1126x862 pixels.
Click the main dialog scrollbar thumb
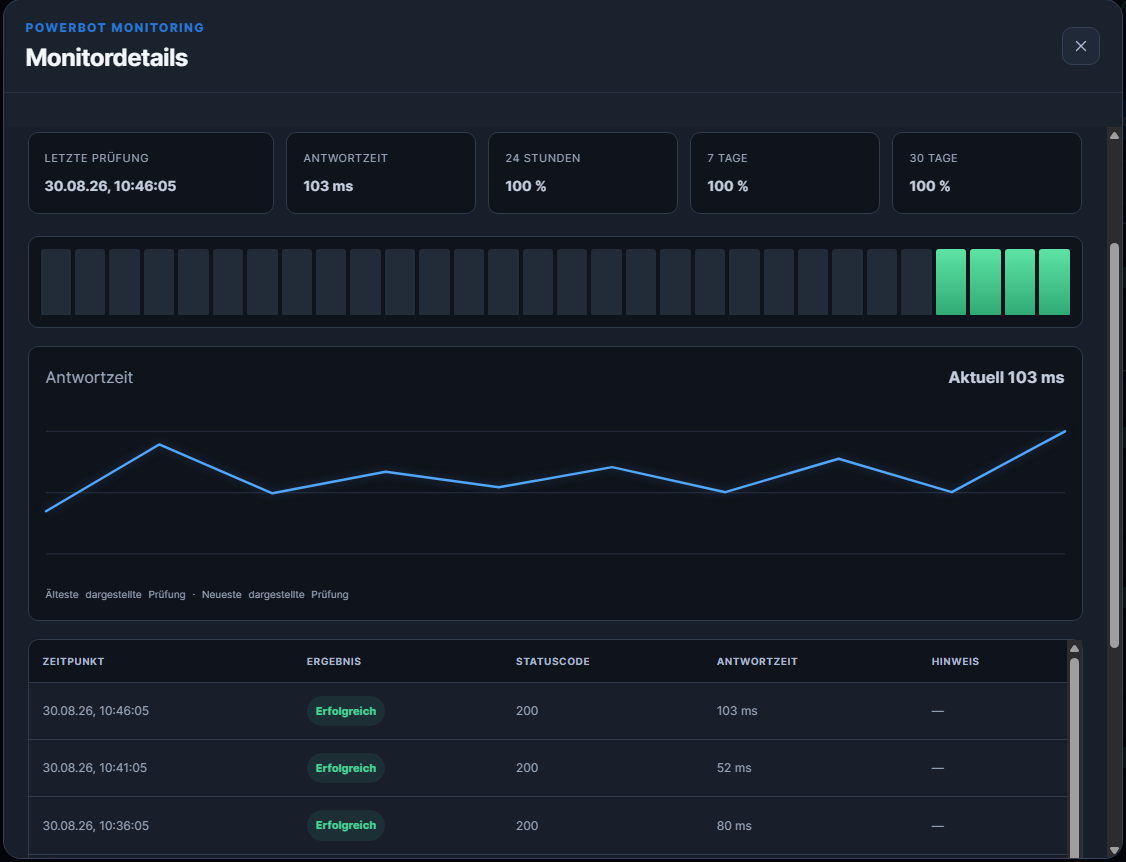pos(1114,445)
